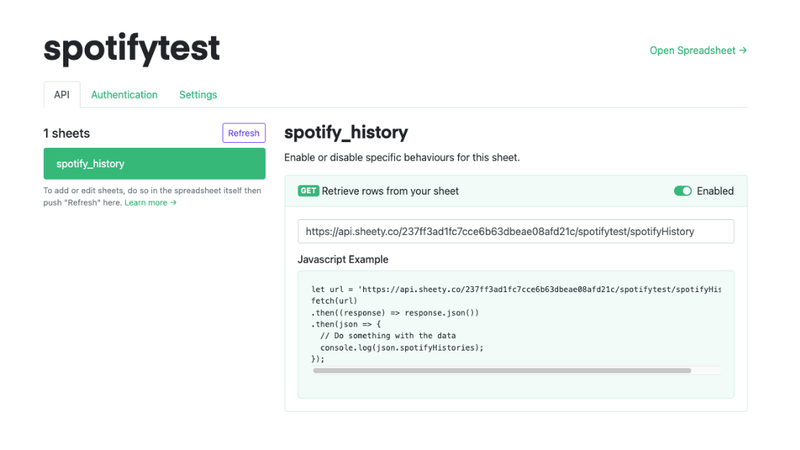The image size is (800, 450).
Task: Click the Open Spreadsheet link
Action: pos(698,51)
